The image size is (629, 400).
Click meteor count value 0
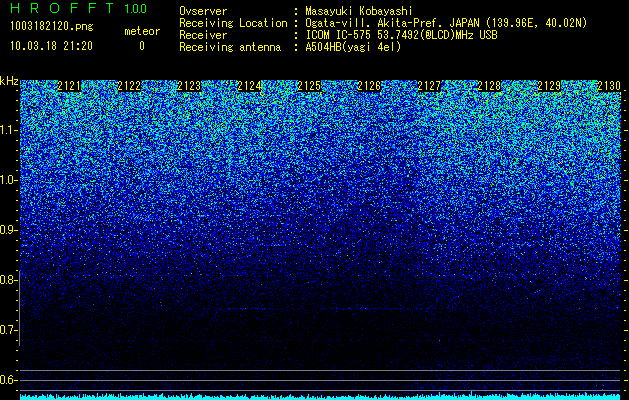tap(142, 46)
